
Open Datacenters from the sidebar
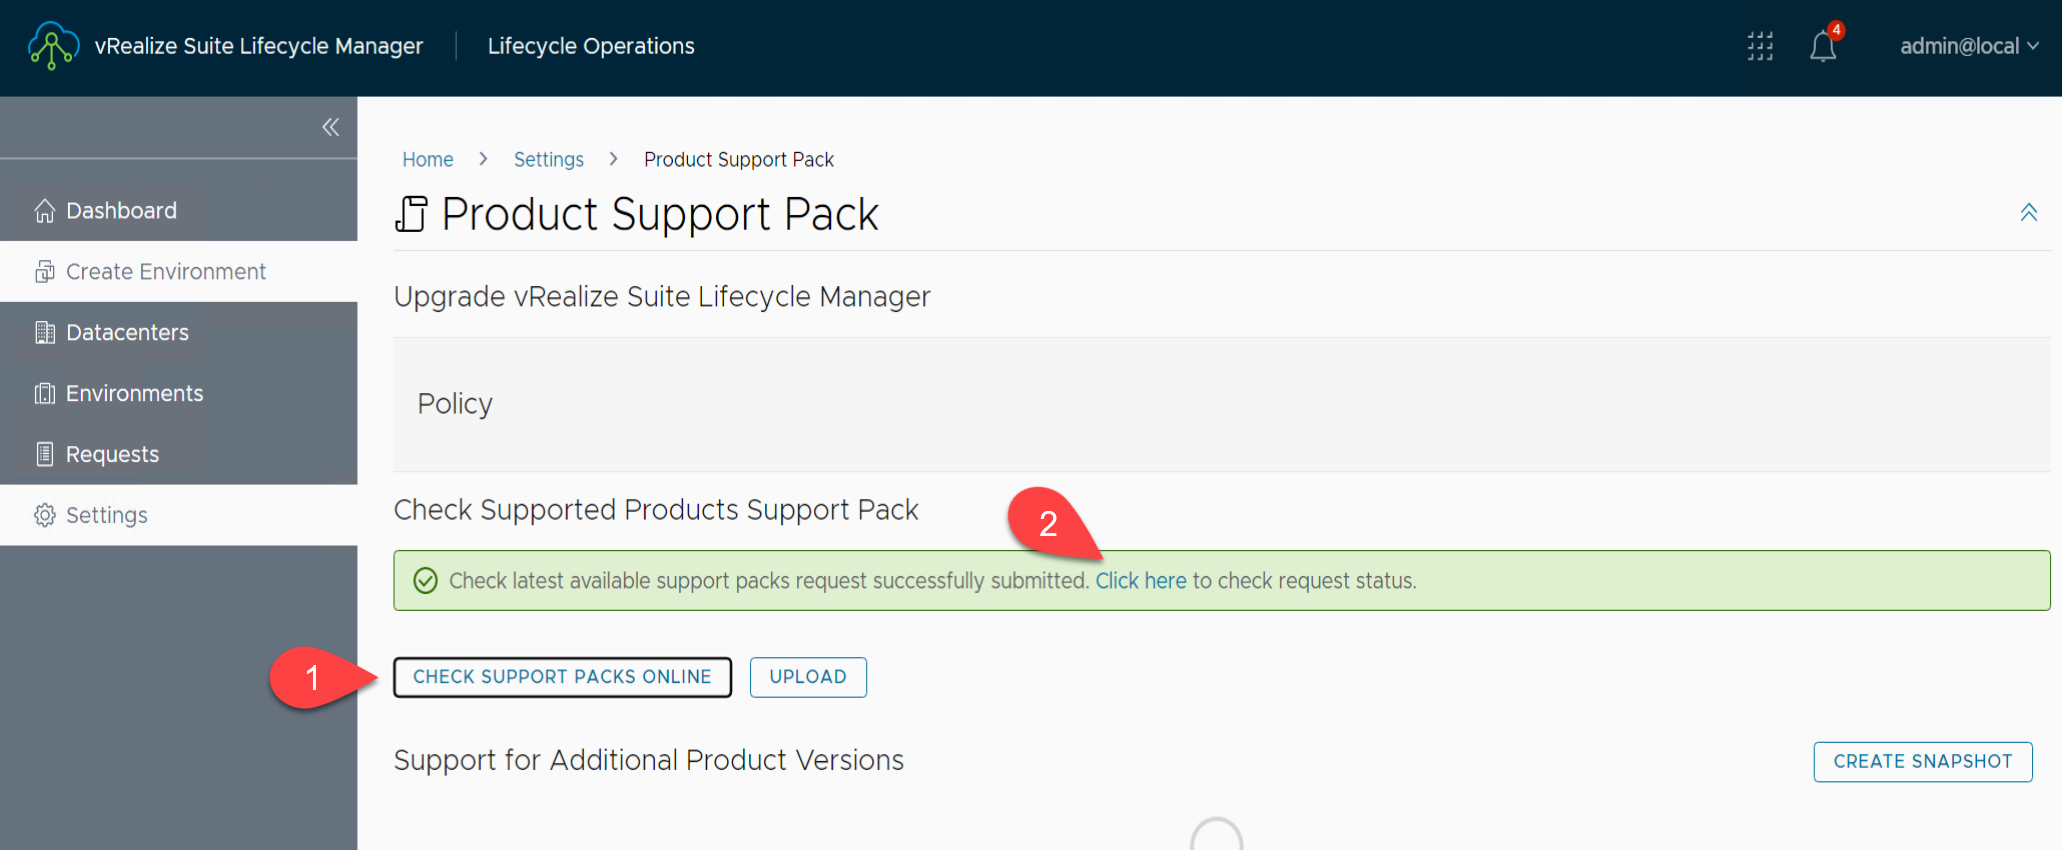click(127, 333)
